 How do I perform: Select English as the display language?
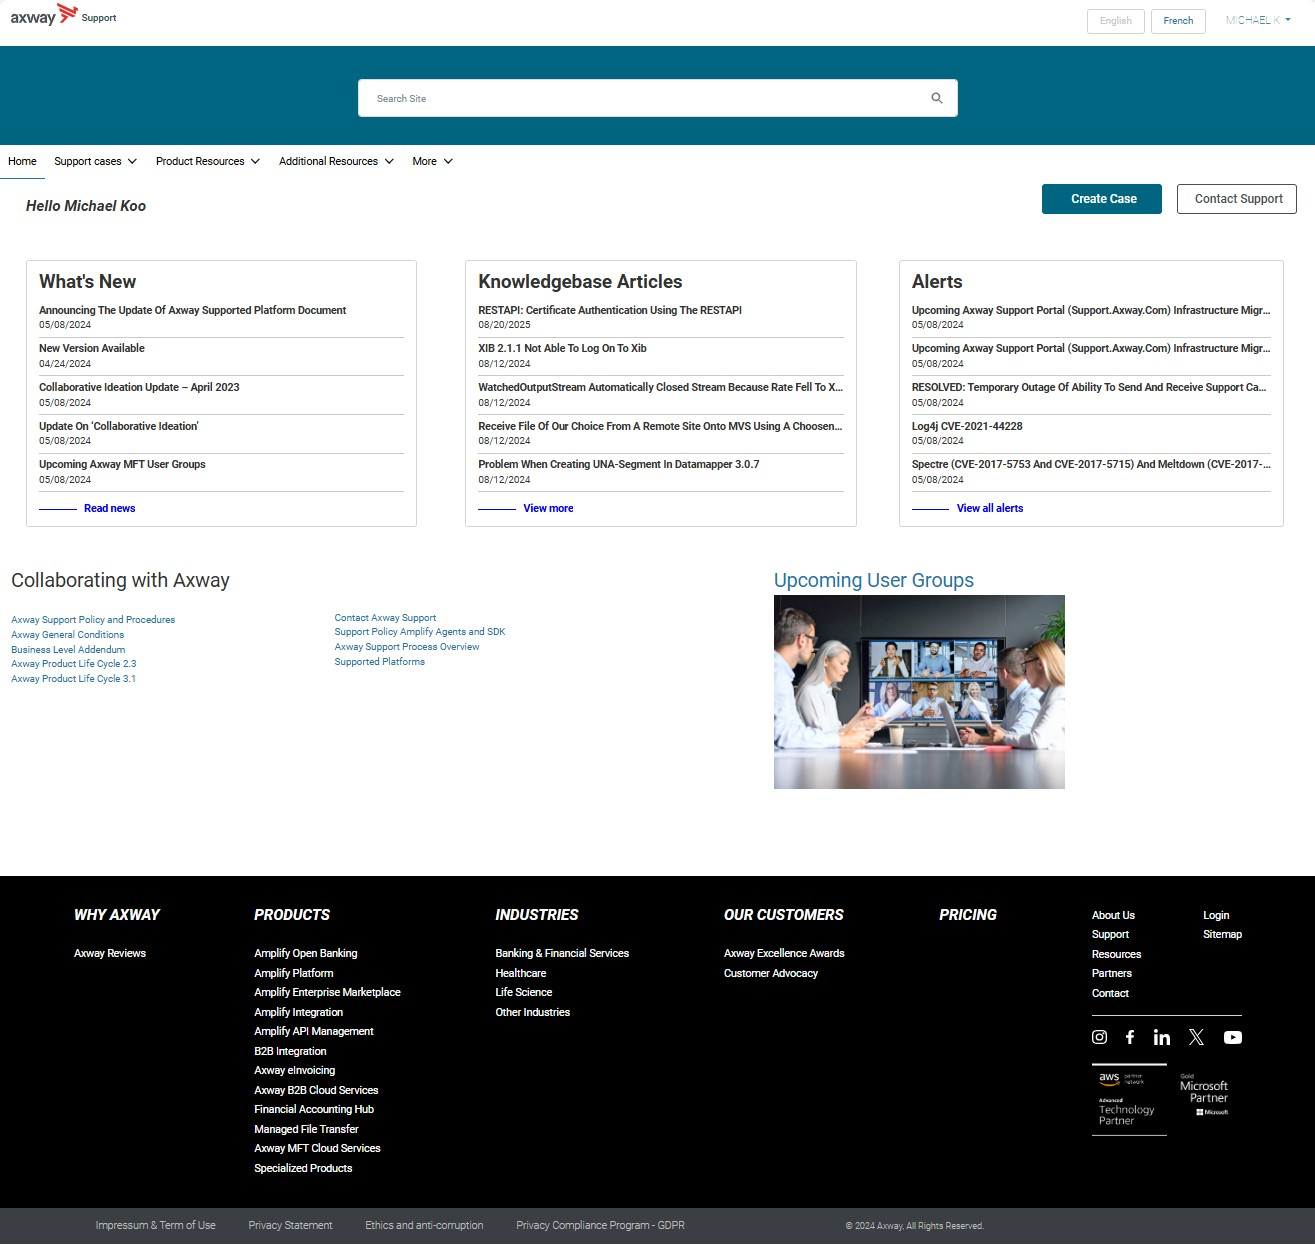coord(1115,20)
